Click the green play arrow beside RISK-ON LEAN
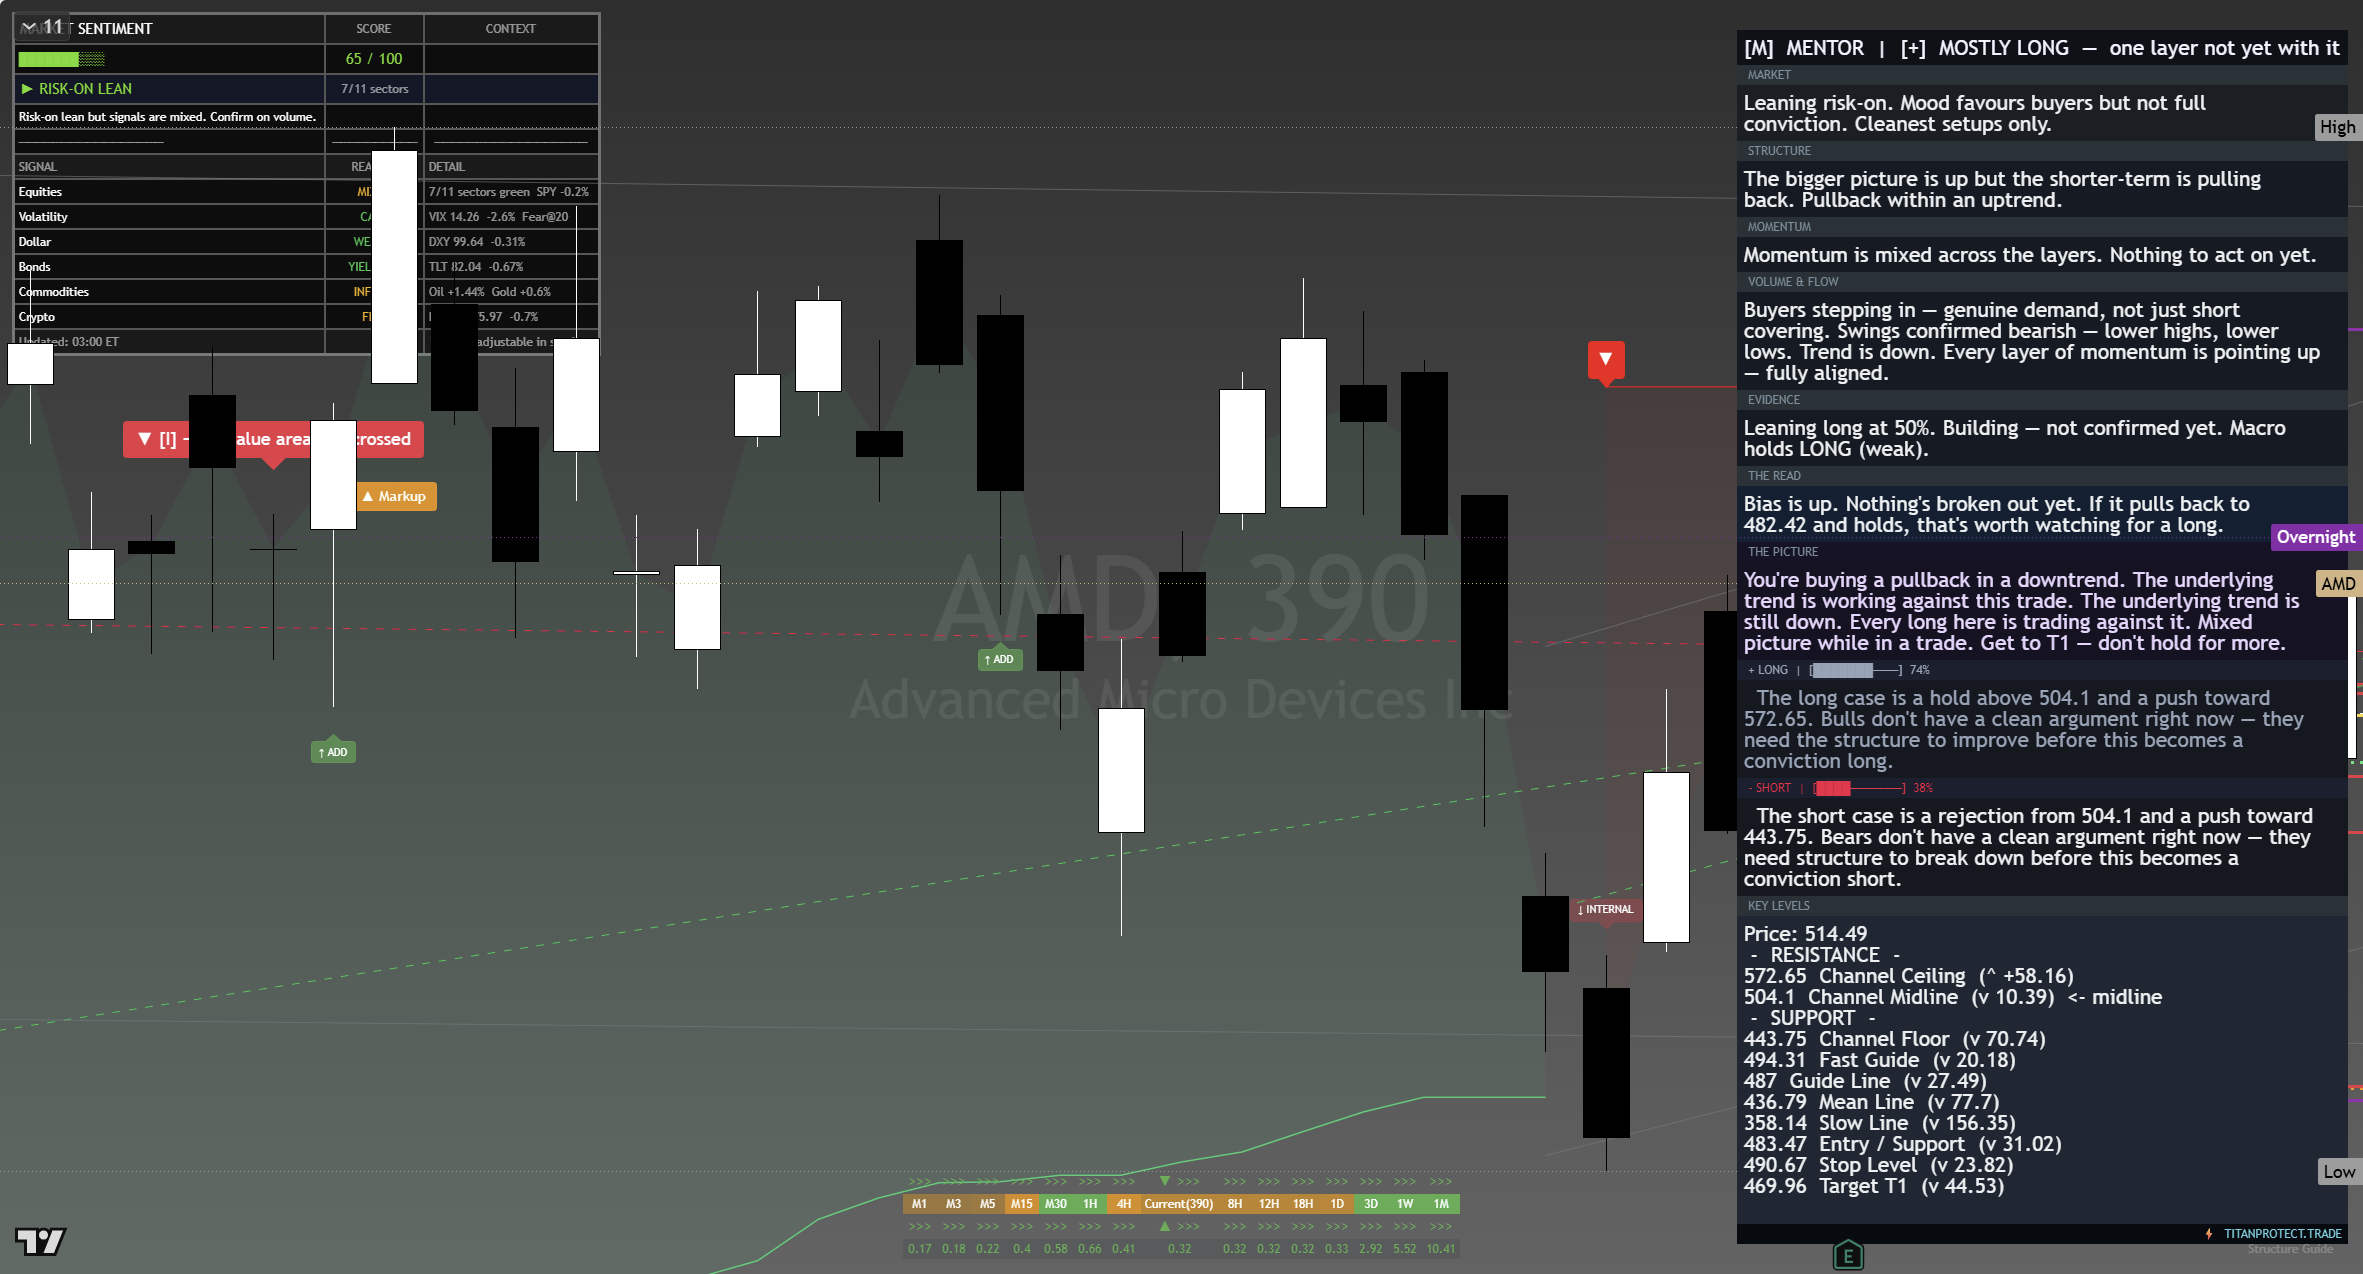This screenshot has height=1274, width=2363. pos(27,89)
